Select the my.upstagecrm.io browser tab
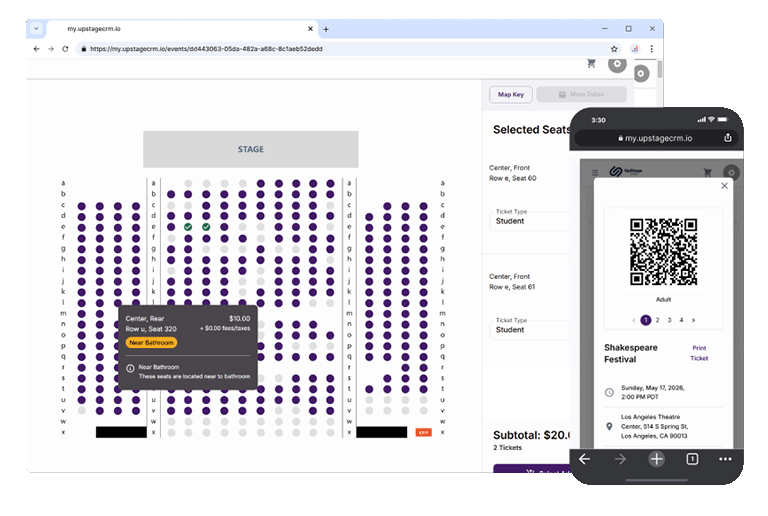 pyautogui.click(x=170, y=29)
